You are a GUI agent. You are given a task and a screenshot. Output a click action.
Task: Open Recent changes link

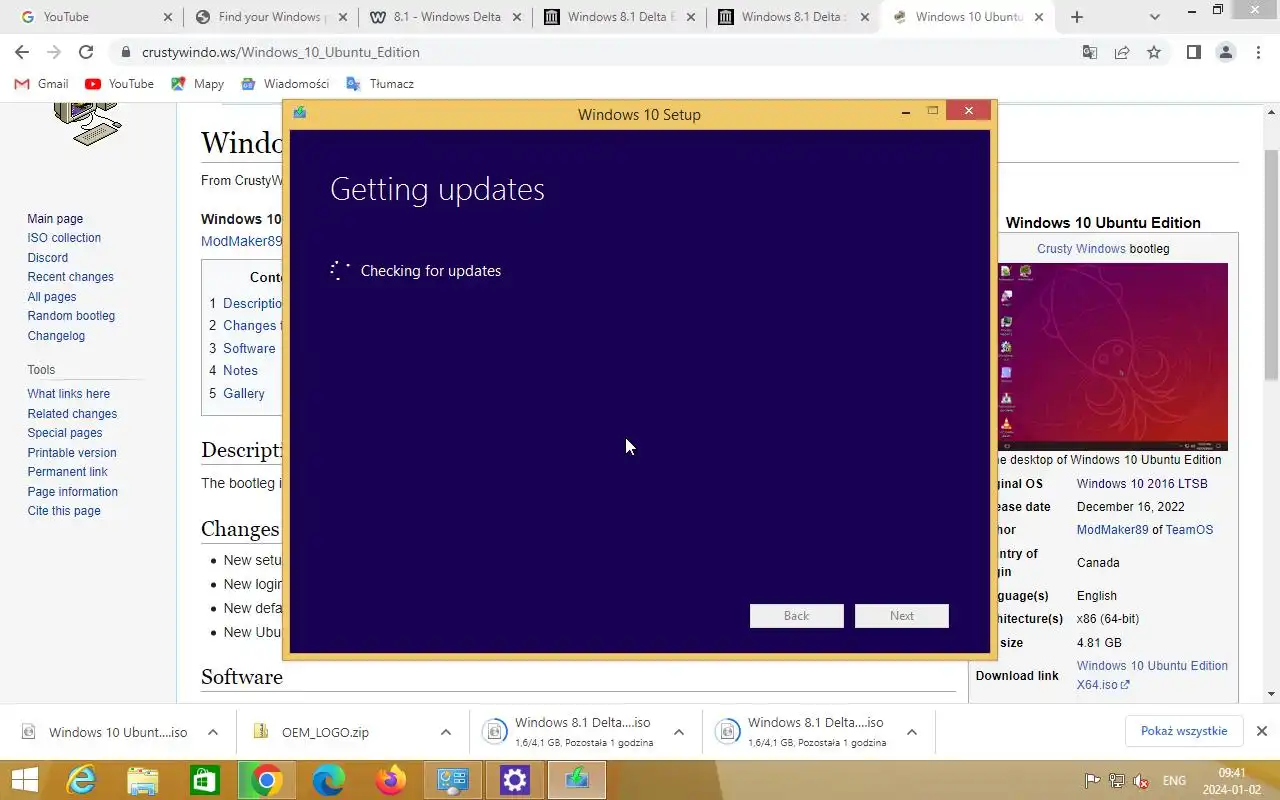pos(71,277)
